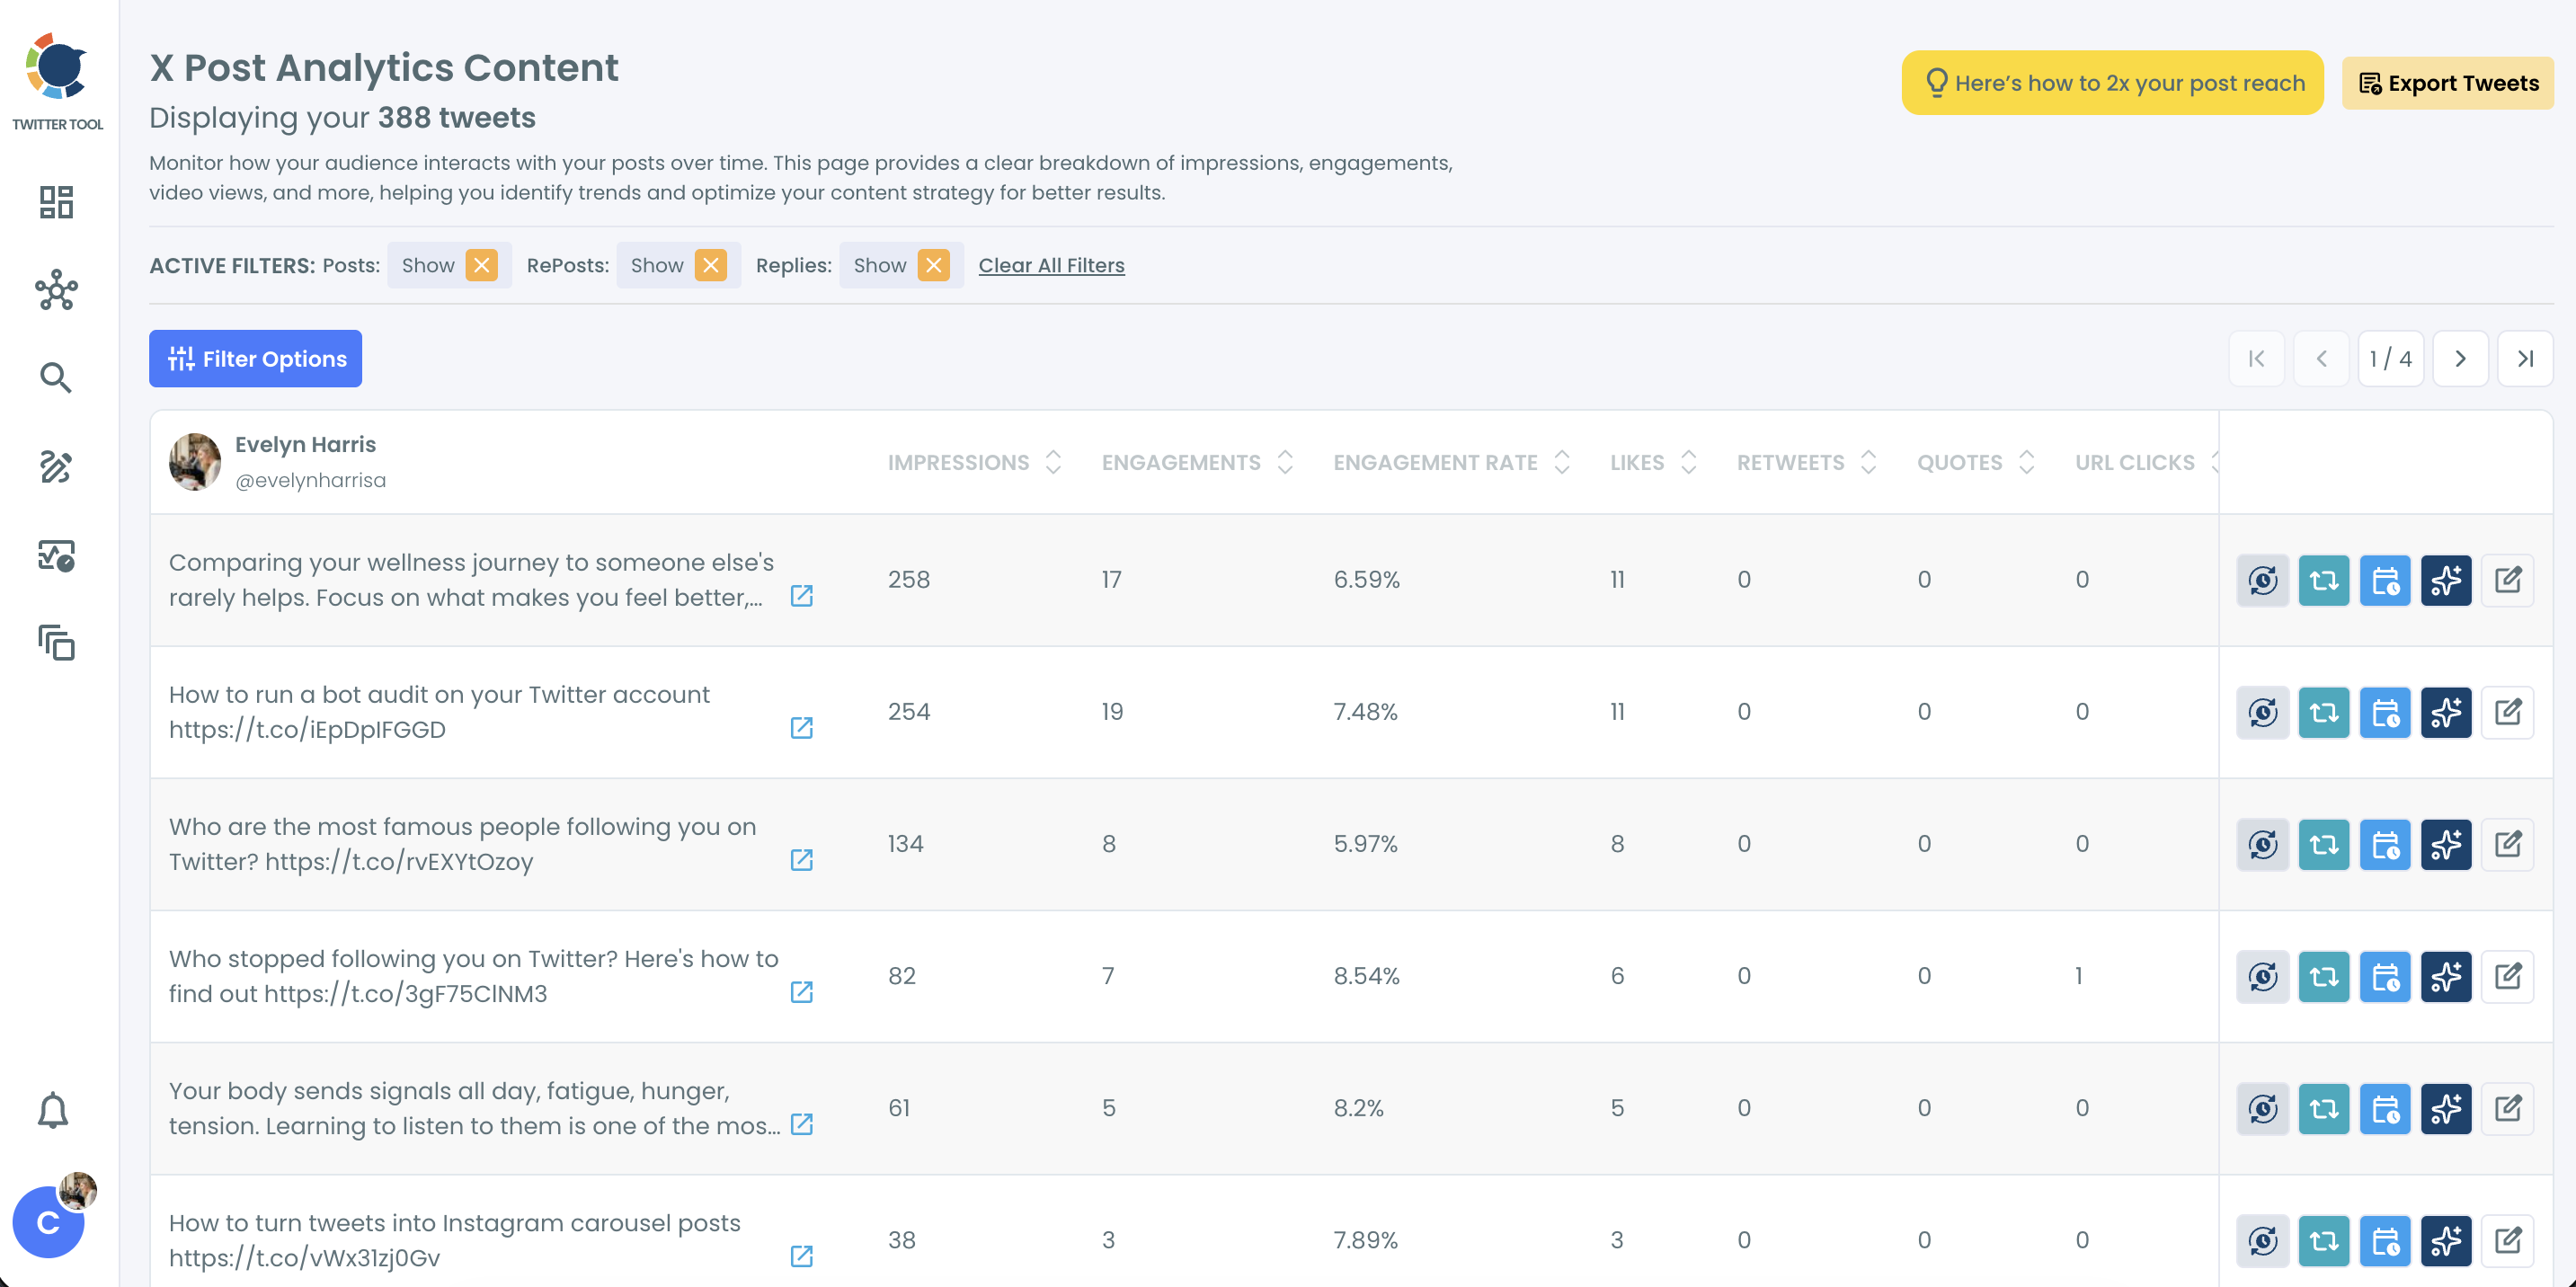Edit the body sends signals tweet
The image size is (2576, 1287).
pos(2507,1108)
